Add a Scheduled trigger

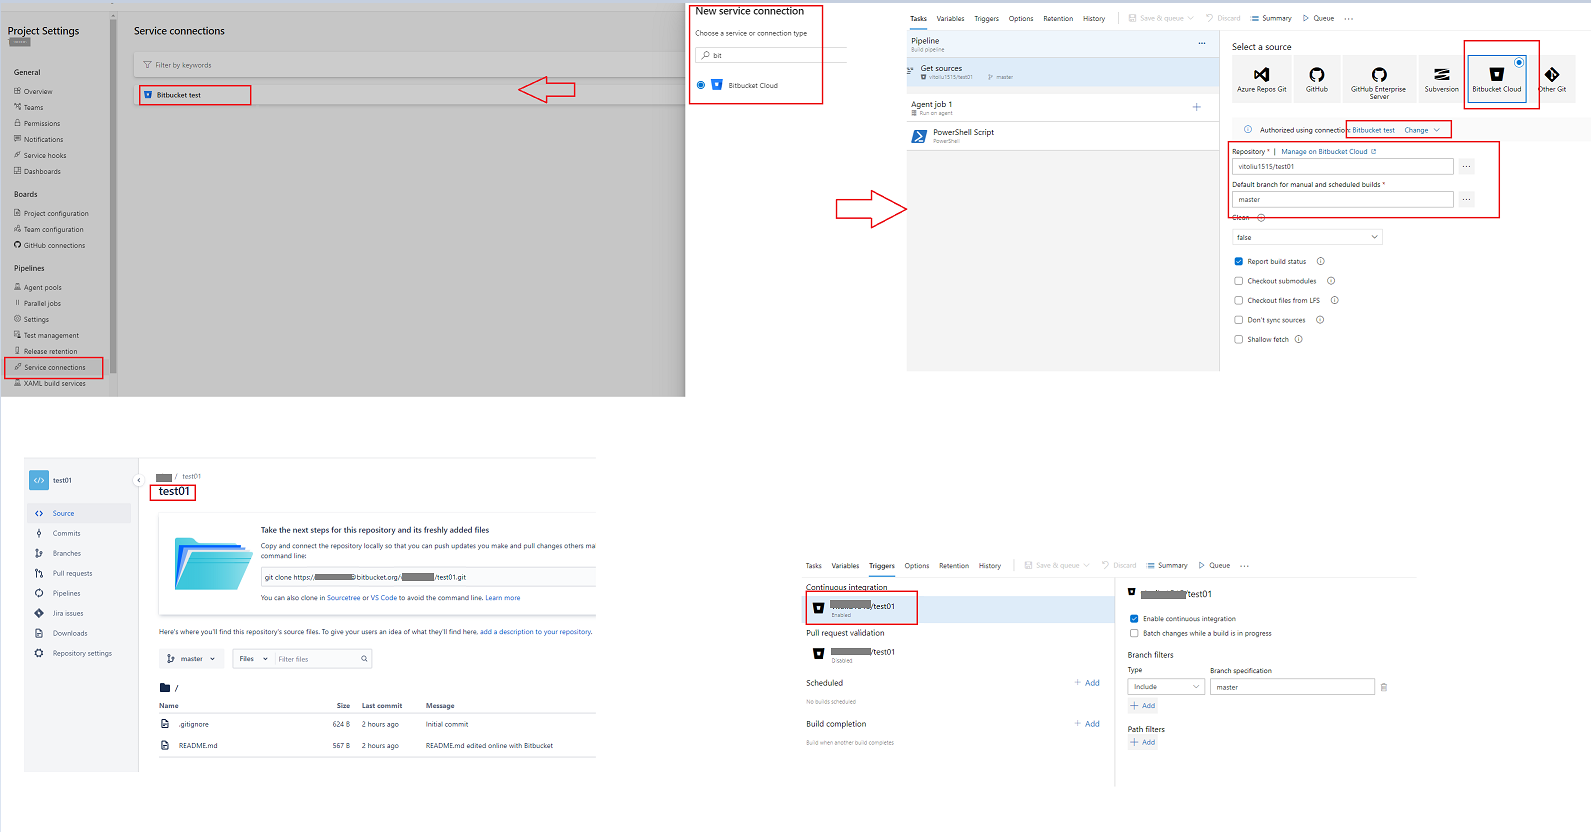click(1087, 683)
